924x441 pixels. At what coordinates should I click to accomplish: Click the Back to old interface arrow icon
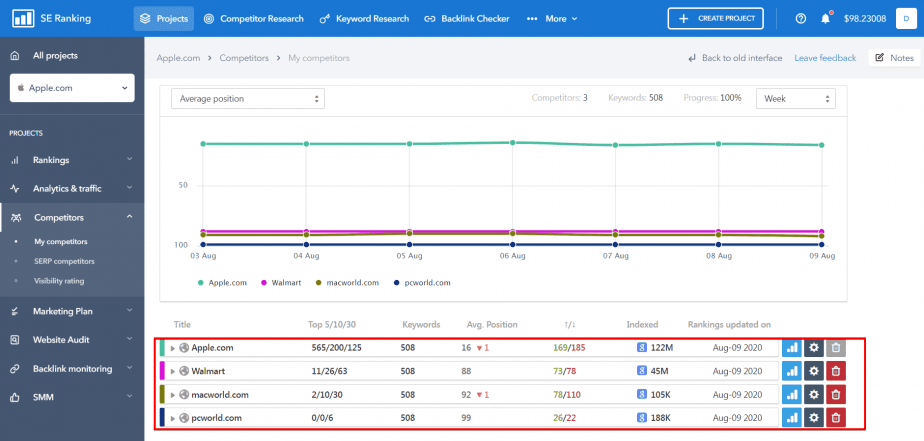(692, 58)
